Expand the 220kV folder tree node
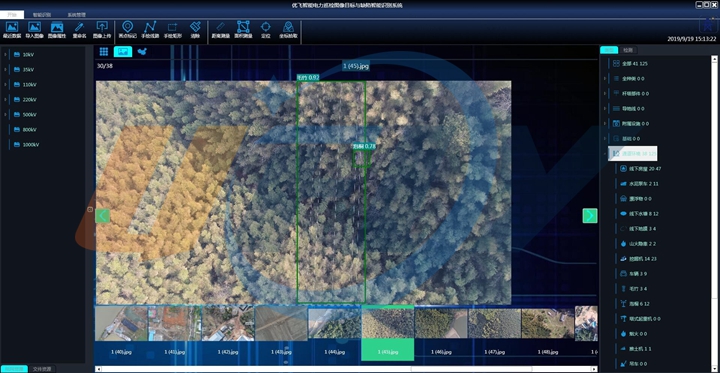The image size is (720, 373). 5,99
